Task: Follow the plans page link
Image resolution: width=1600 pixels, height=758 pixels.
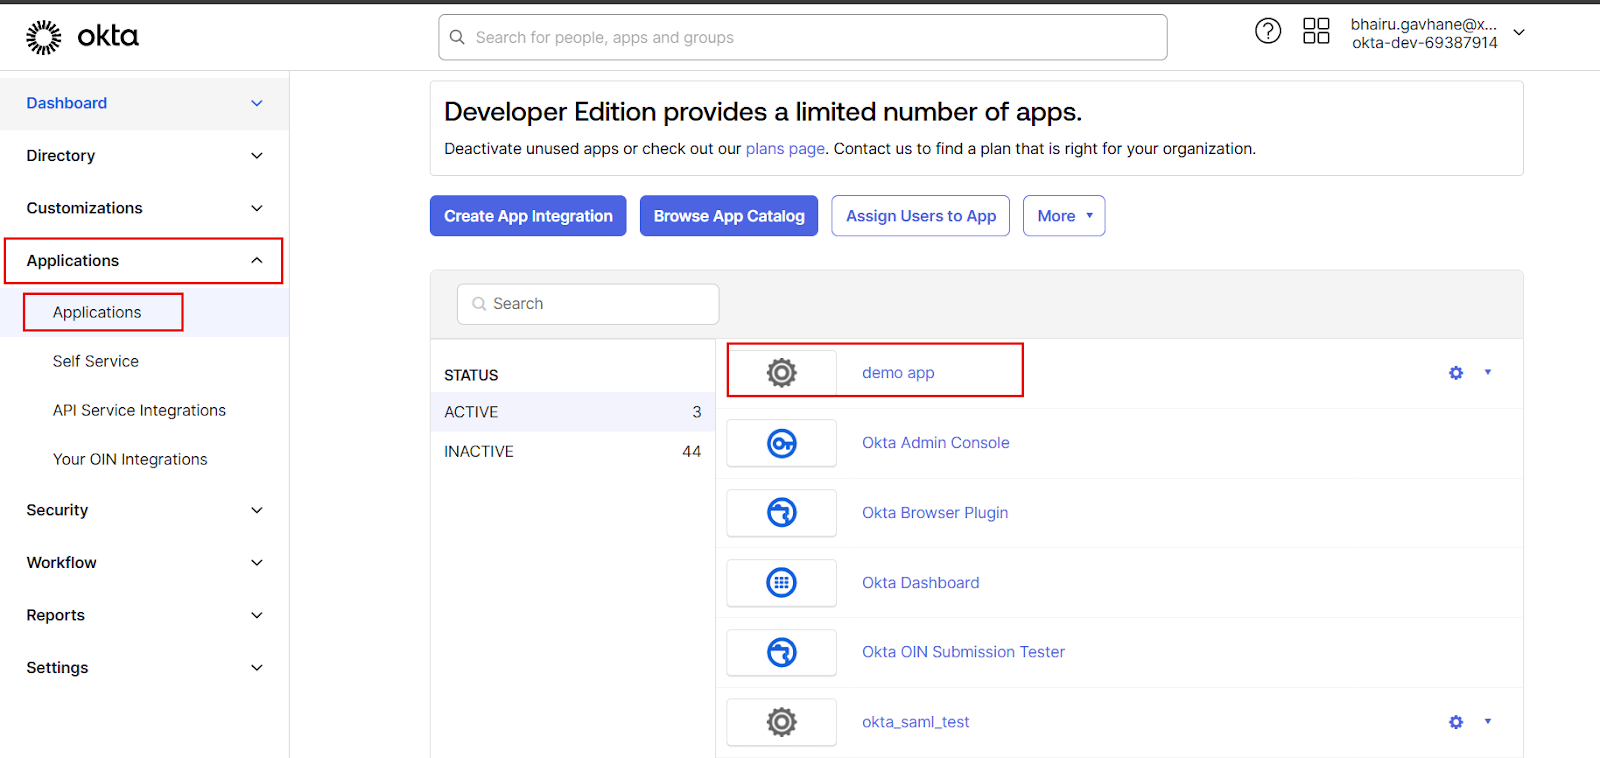Action: click(x=785, y=149)
